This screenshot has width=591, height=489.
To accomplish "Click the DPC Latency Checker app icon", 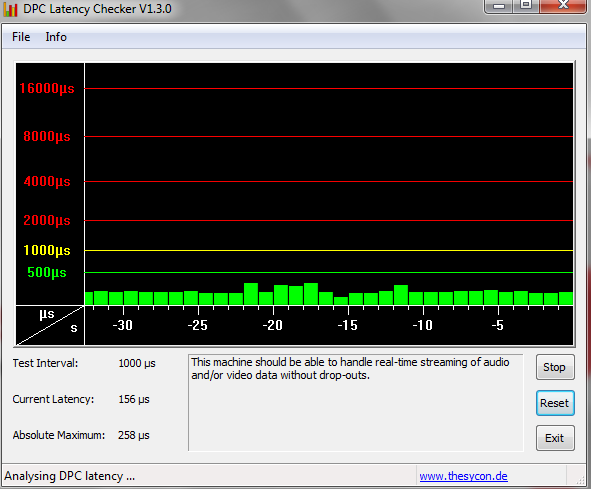I will click(11, 9).
